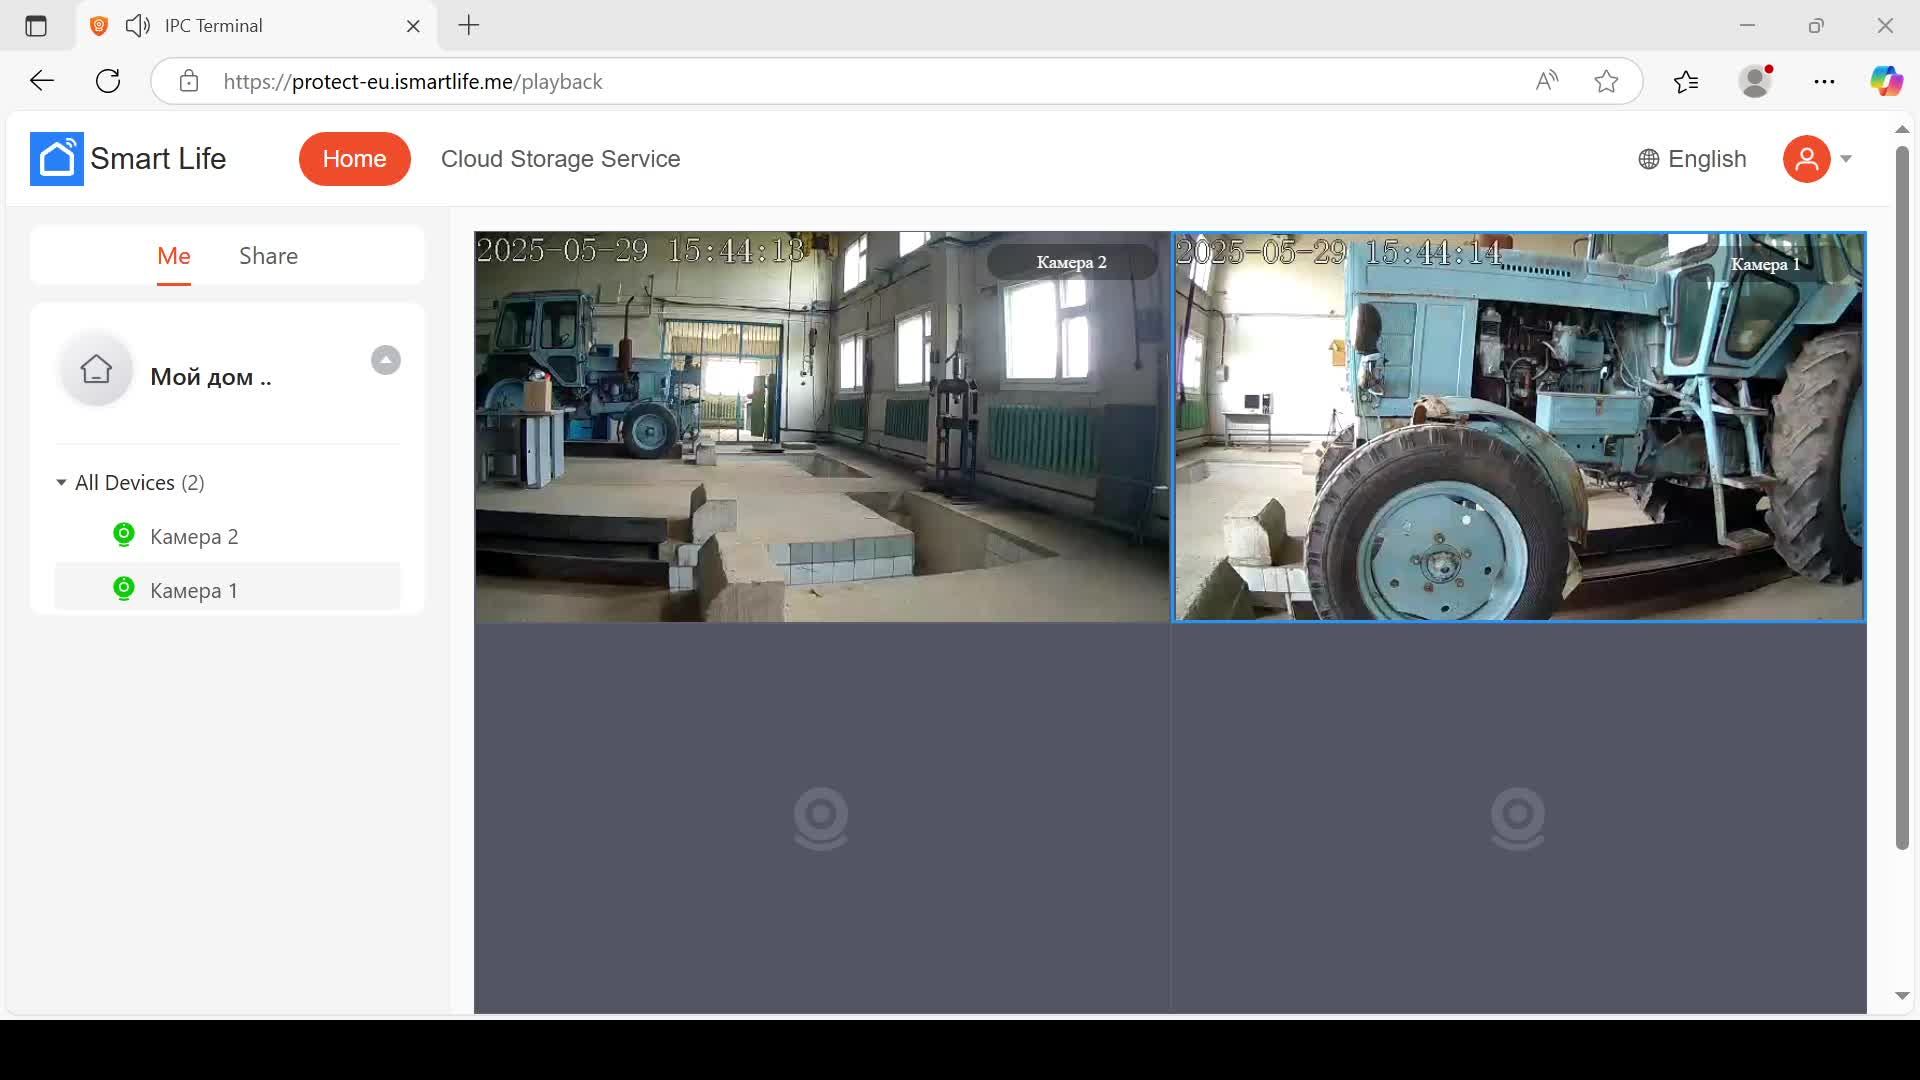Click the green status icon for Камера 2
Screen dimensions: 1920x1080
point(124,535)
